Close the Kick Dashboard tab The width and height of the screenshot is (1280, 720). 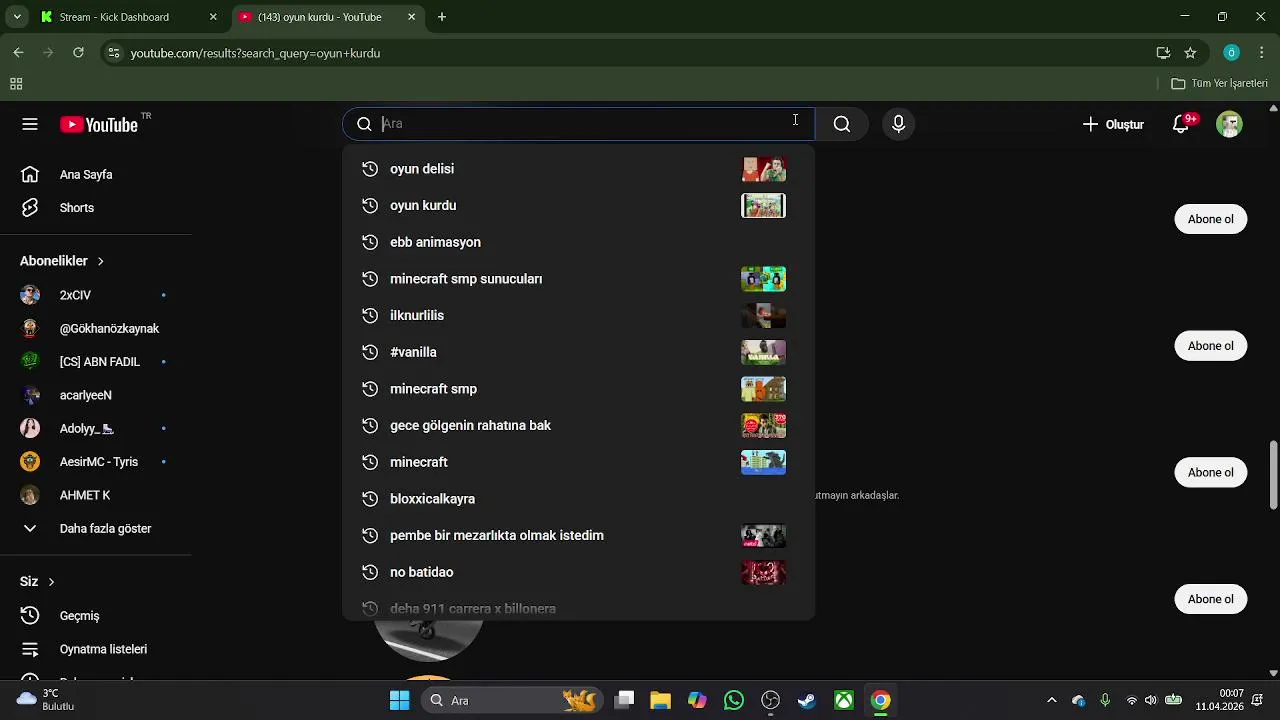click(x=212, y=17)
